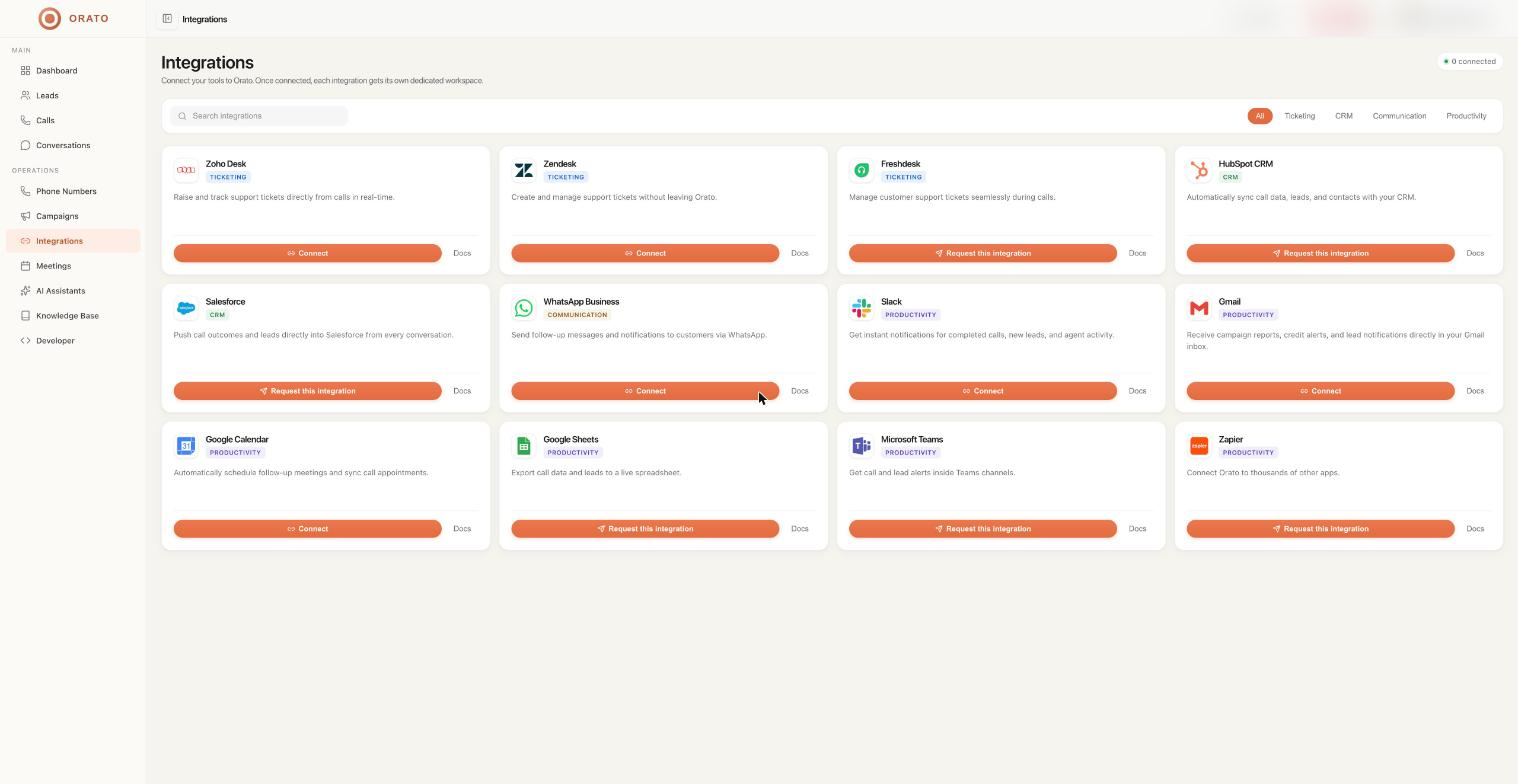Filter integrations by CRM
Screen dimensions: 1518x784
pos(1344,116)
